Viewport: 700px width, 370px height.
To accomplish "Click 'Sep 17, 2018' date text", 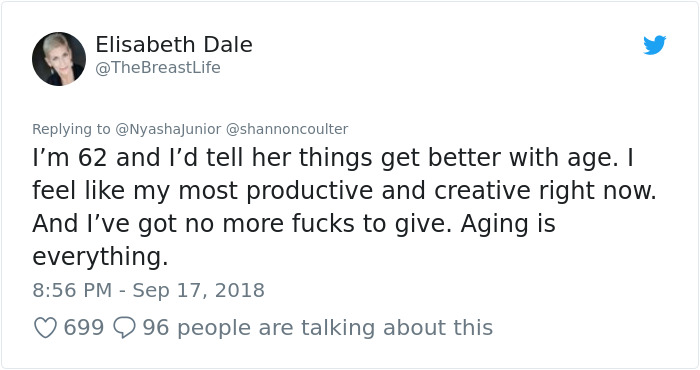I will coord(199,291).
